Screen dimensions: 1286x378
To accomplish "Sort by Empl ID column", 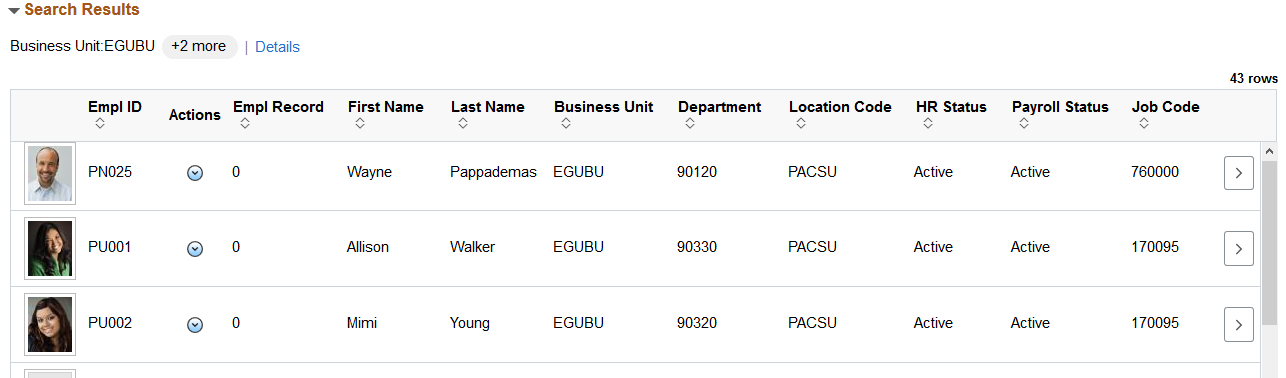I will pyautogui.click(x=99, y=124).
